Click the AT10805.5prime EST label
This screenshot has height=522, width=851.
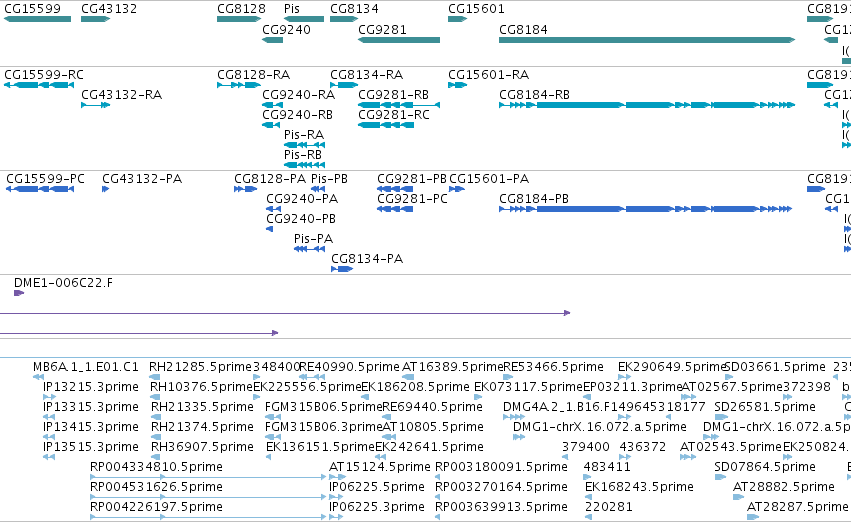tap(433, 427)
